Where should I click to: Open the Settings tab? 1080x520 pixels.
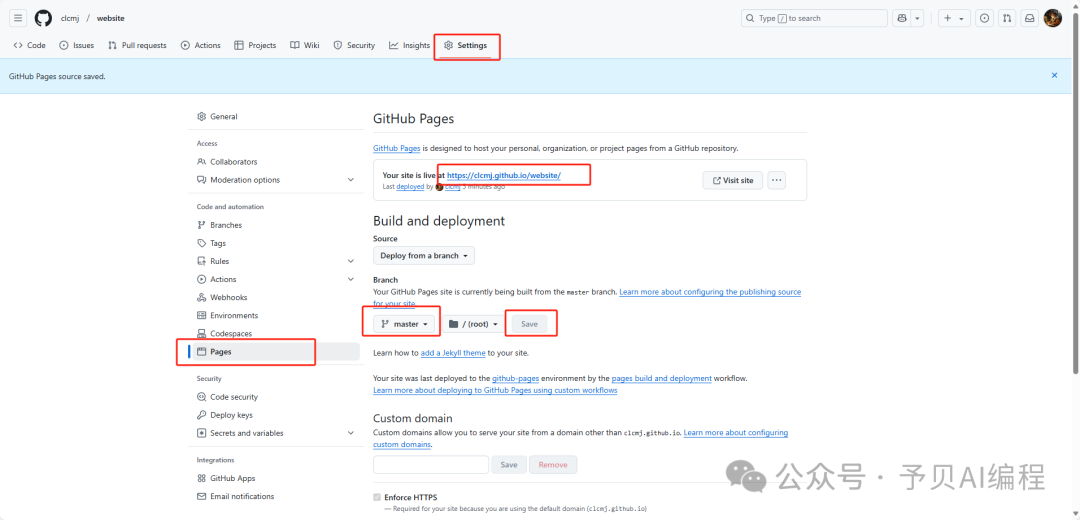[466, 45]
